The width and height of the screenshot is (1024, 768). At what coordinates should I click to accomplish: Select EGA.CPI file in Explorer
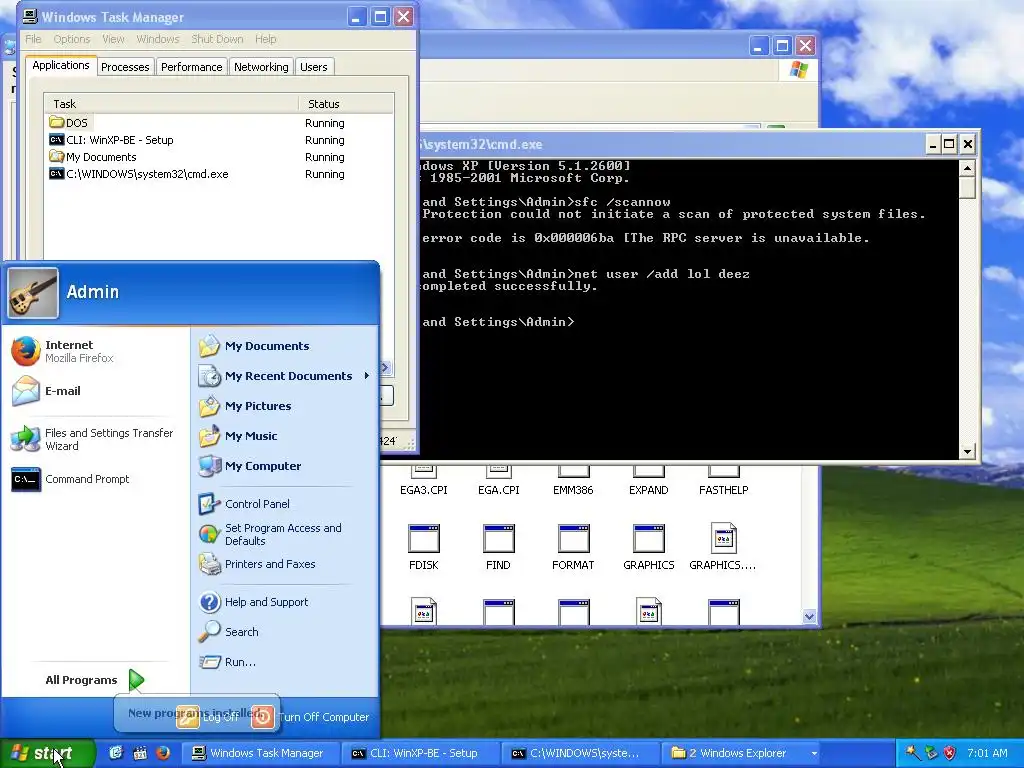click(498, 482)
